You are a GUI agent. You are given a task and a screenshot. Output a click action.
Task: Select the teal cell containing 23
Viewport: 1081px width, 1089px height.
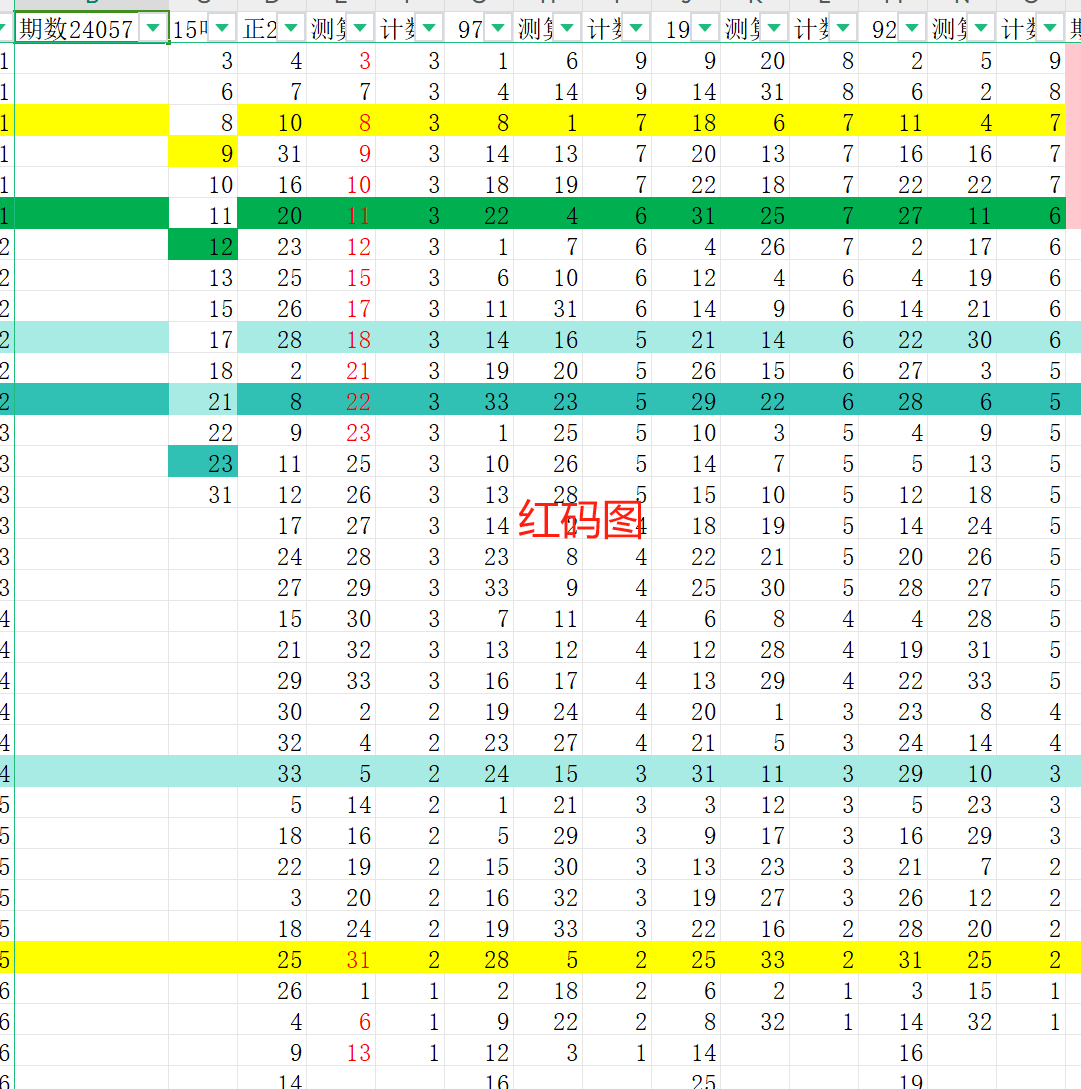(203, 464)
